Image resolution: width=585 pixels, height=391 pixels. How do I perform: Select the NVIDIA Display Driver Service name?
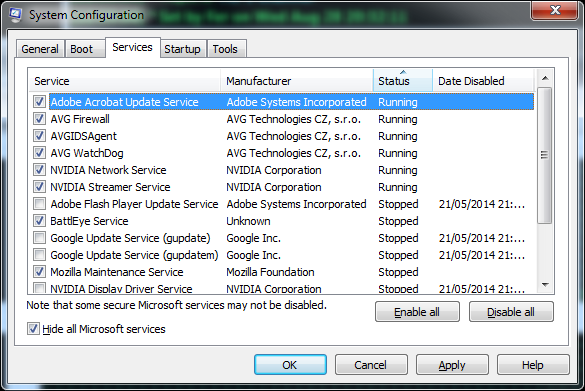click(x=121, y=288)
